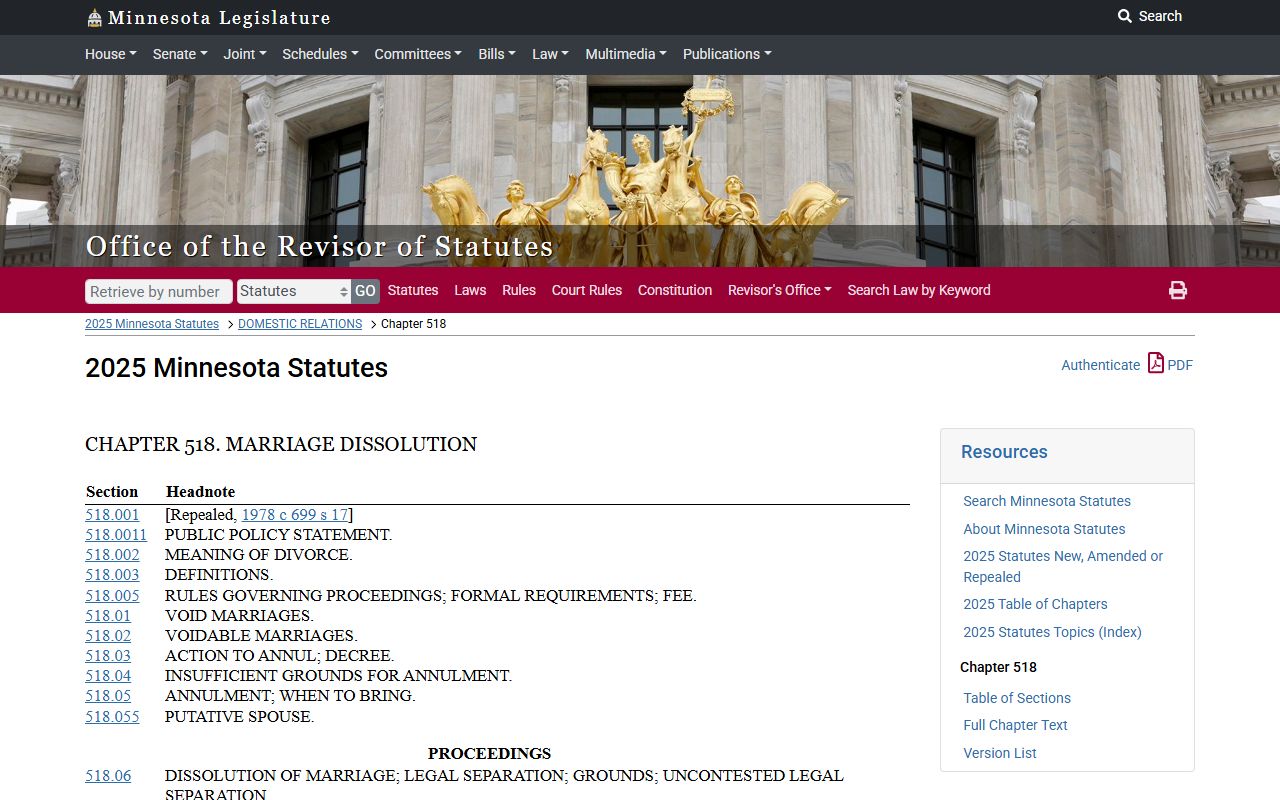1280x800 pixels.
Task: Open Search Law by Keyword
Action: tap(919, 290)
